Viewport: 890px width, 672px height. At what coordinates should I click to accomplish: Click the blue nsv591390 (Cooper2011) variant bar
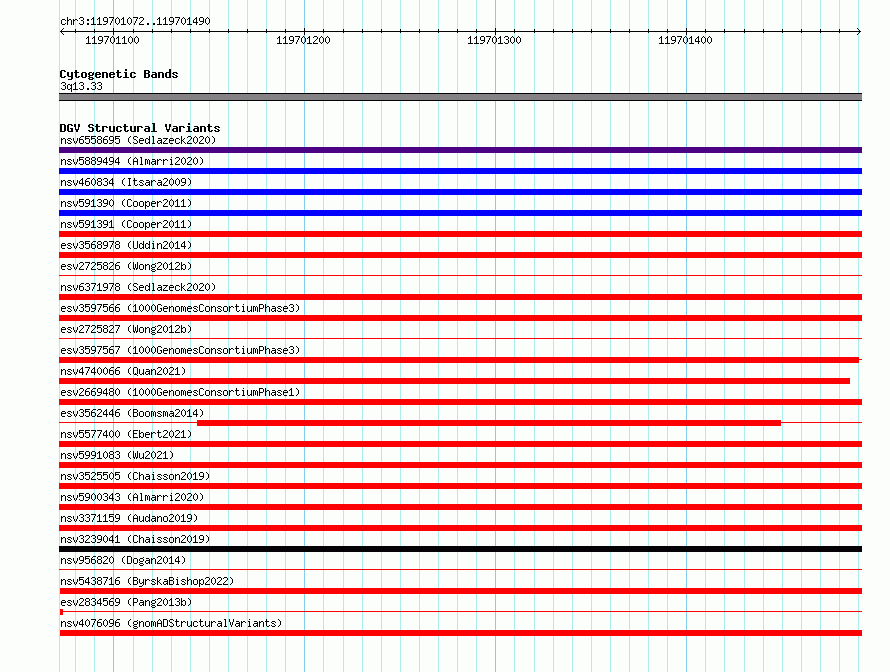(460, 213)
